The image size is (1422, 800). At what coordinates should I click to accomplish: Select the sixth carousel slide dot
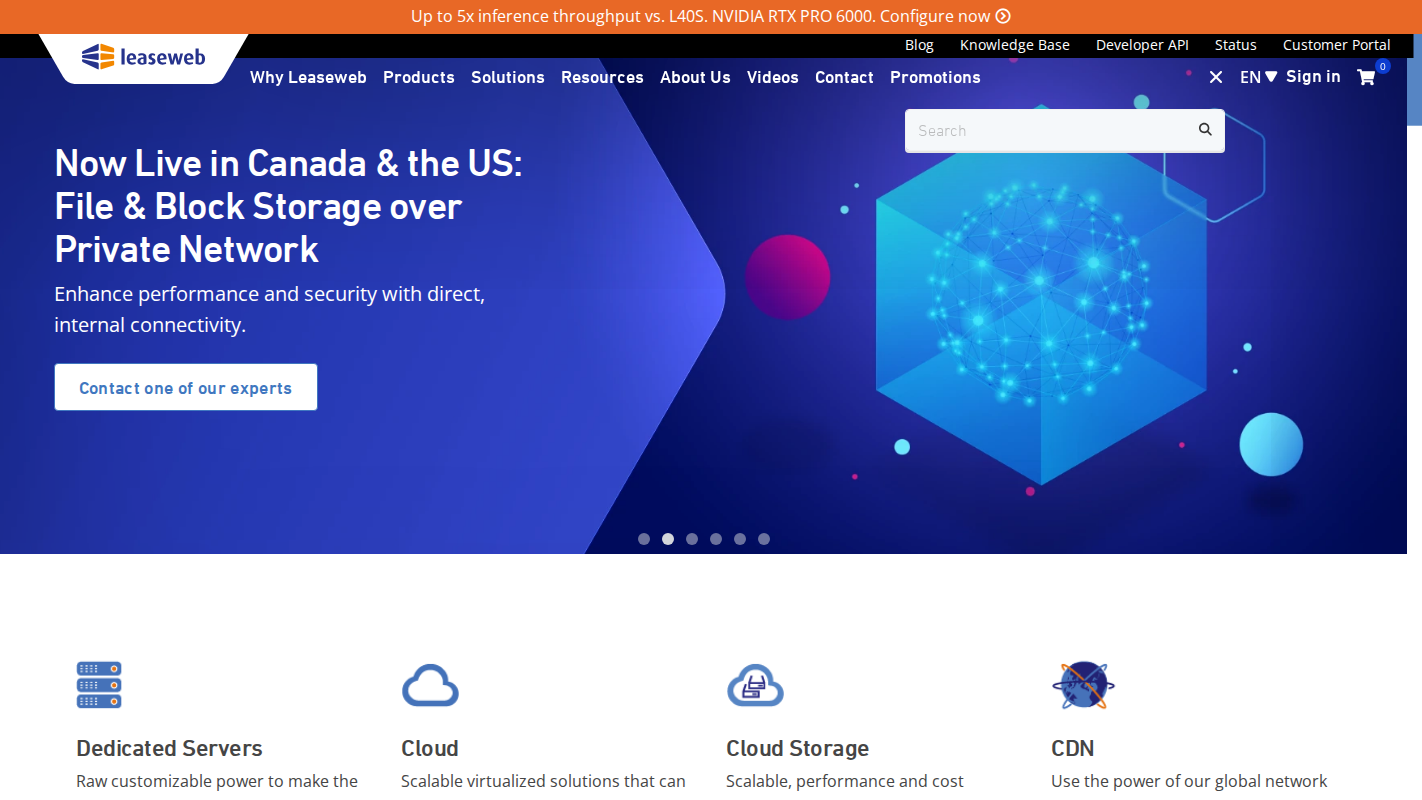click(x=764, y=539)
